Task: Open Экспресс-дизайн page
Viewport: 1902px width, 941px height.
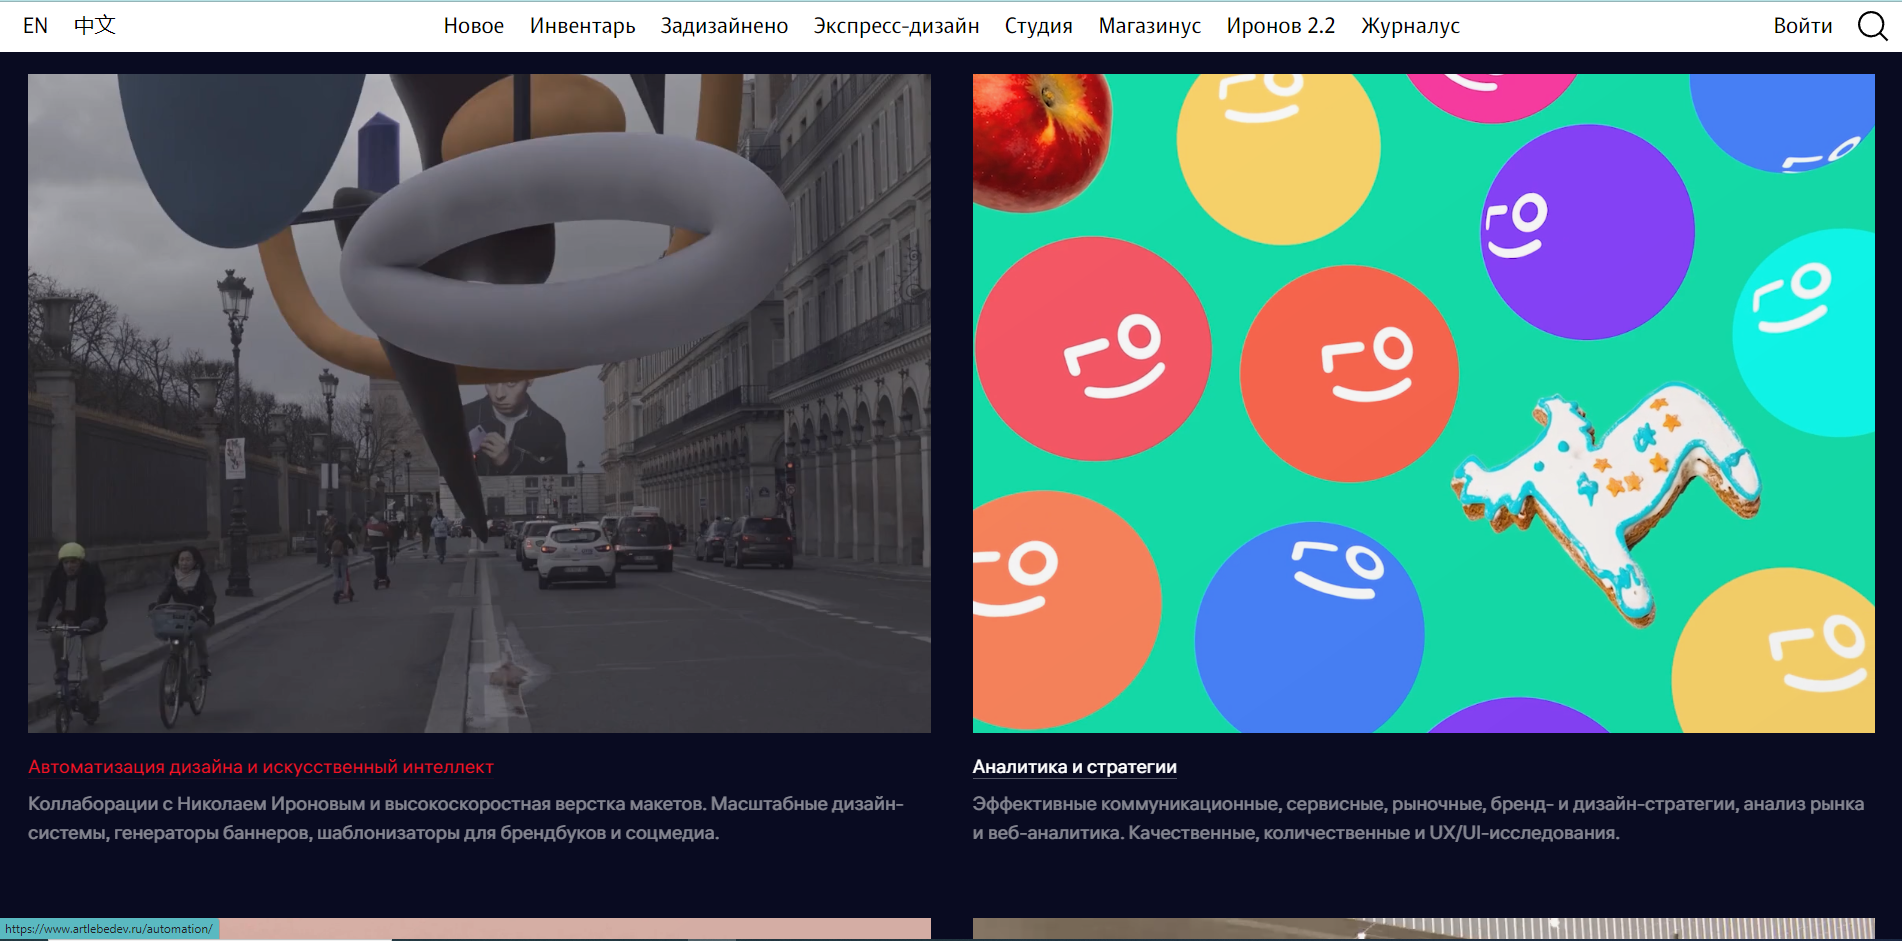Action: [896, 26]
